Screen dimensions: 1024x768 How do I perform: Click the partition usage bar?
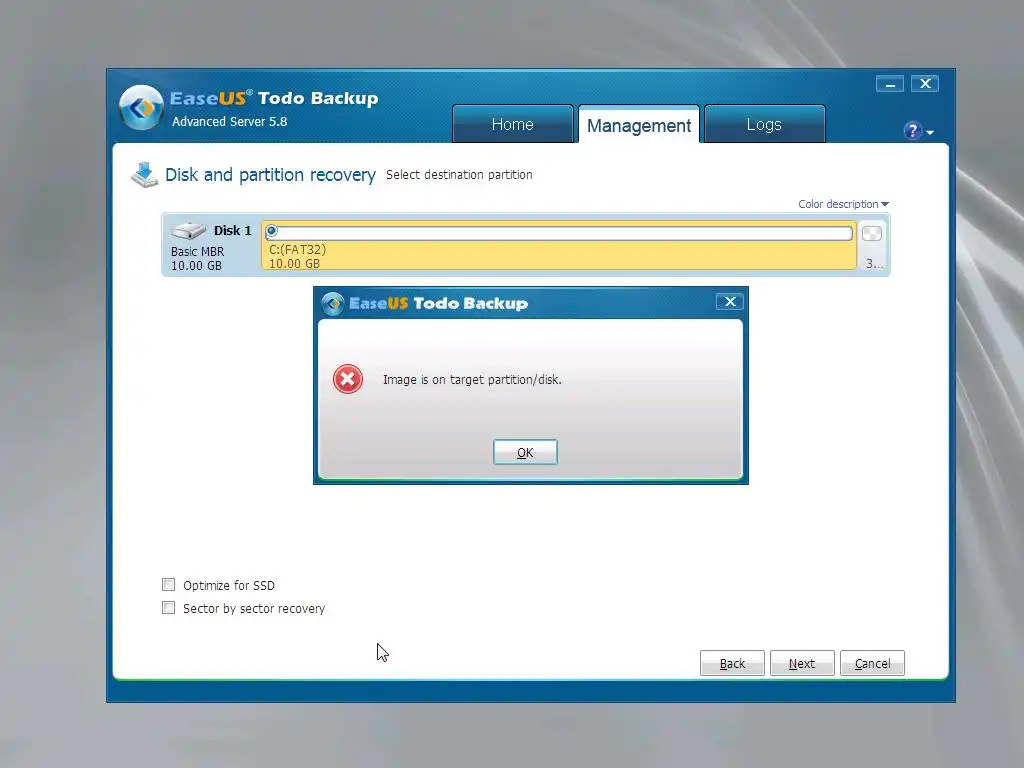[559, 232]
